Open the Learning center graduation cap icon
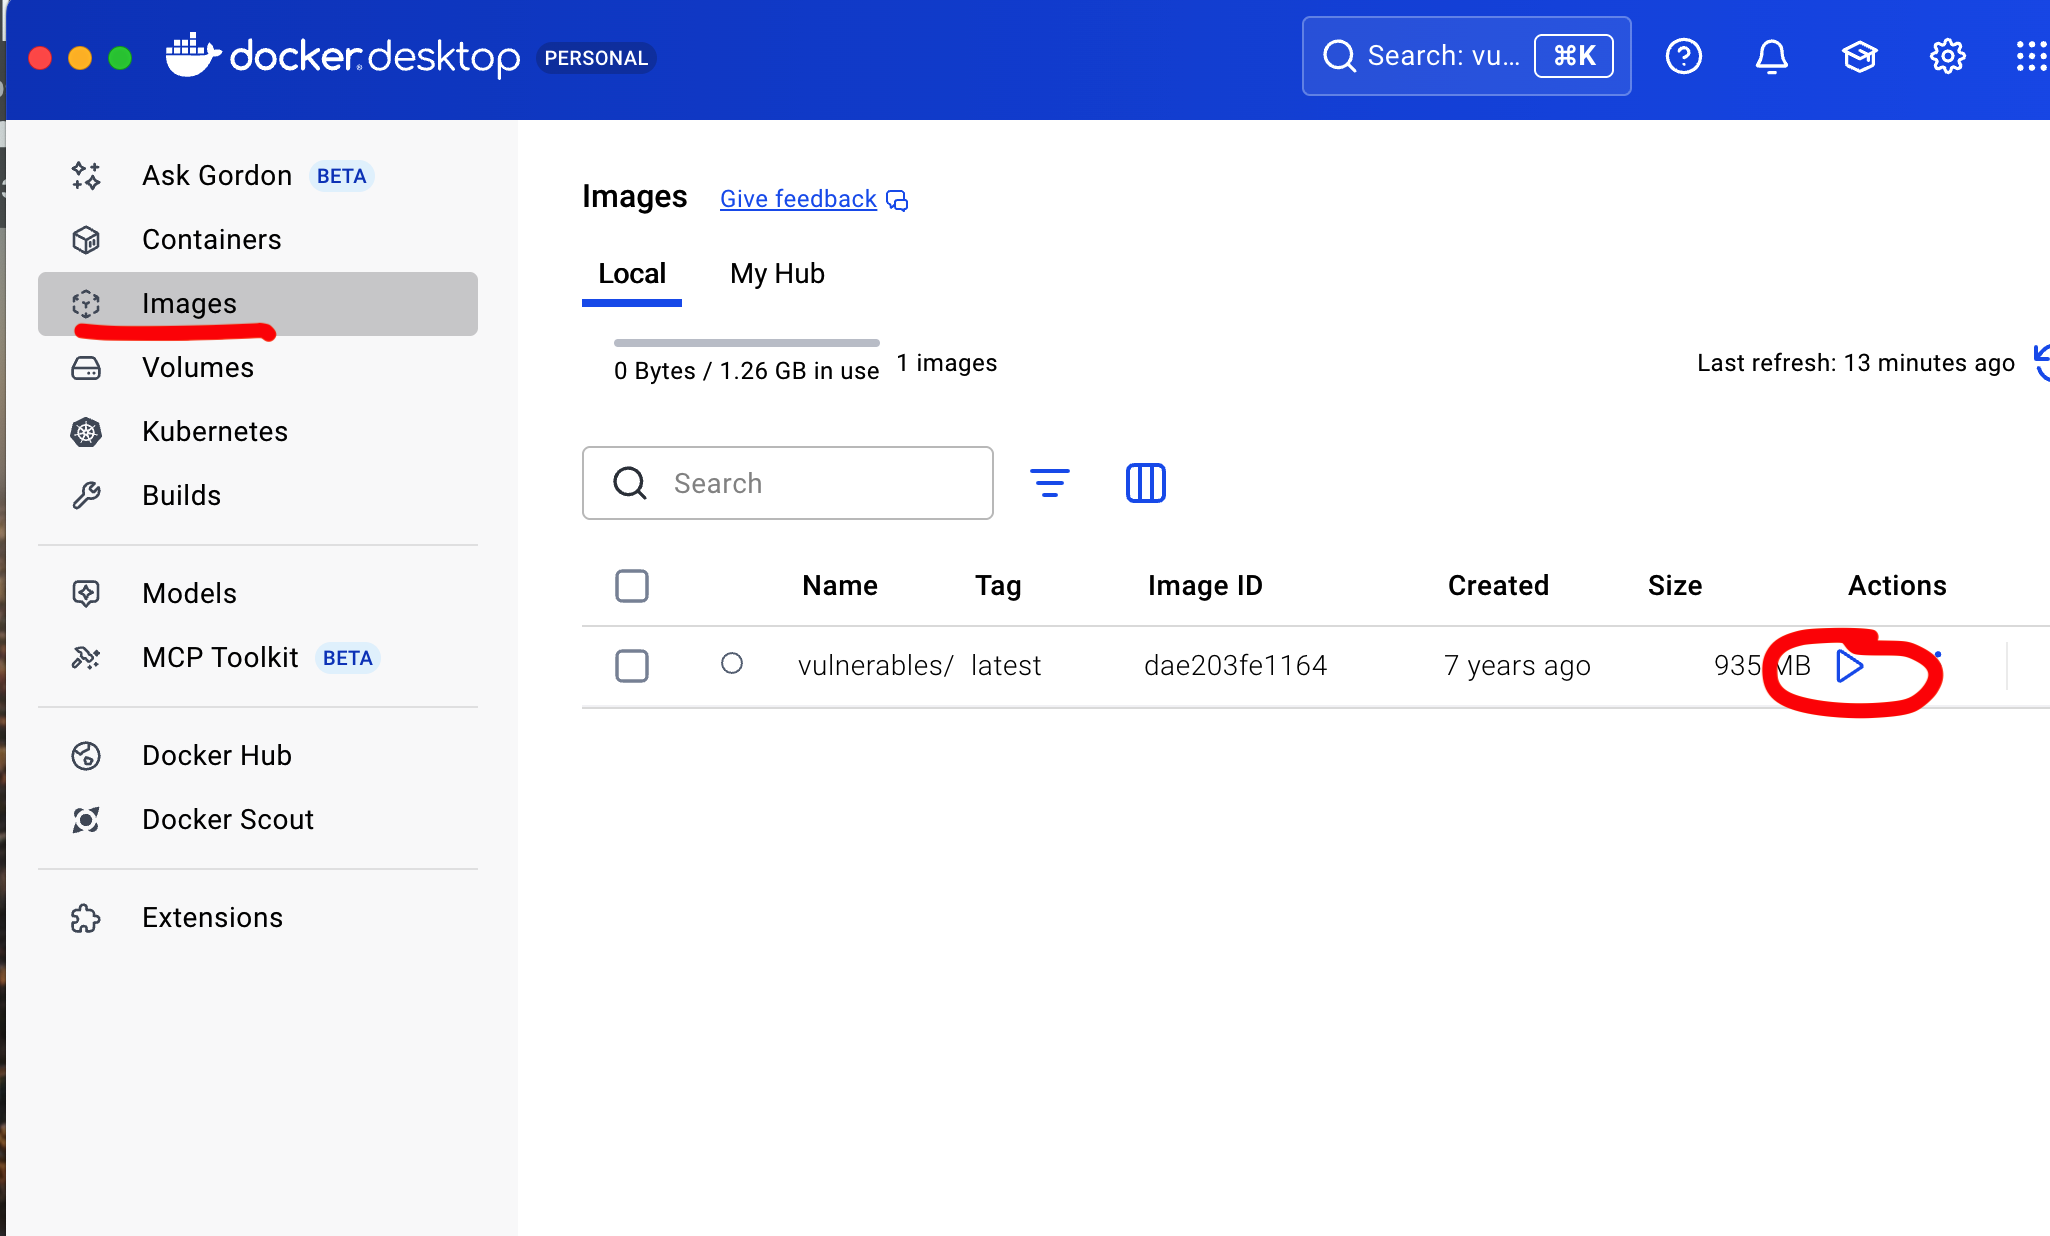The image size is (2050, 1236). [1859, 57]
